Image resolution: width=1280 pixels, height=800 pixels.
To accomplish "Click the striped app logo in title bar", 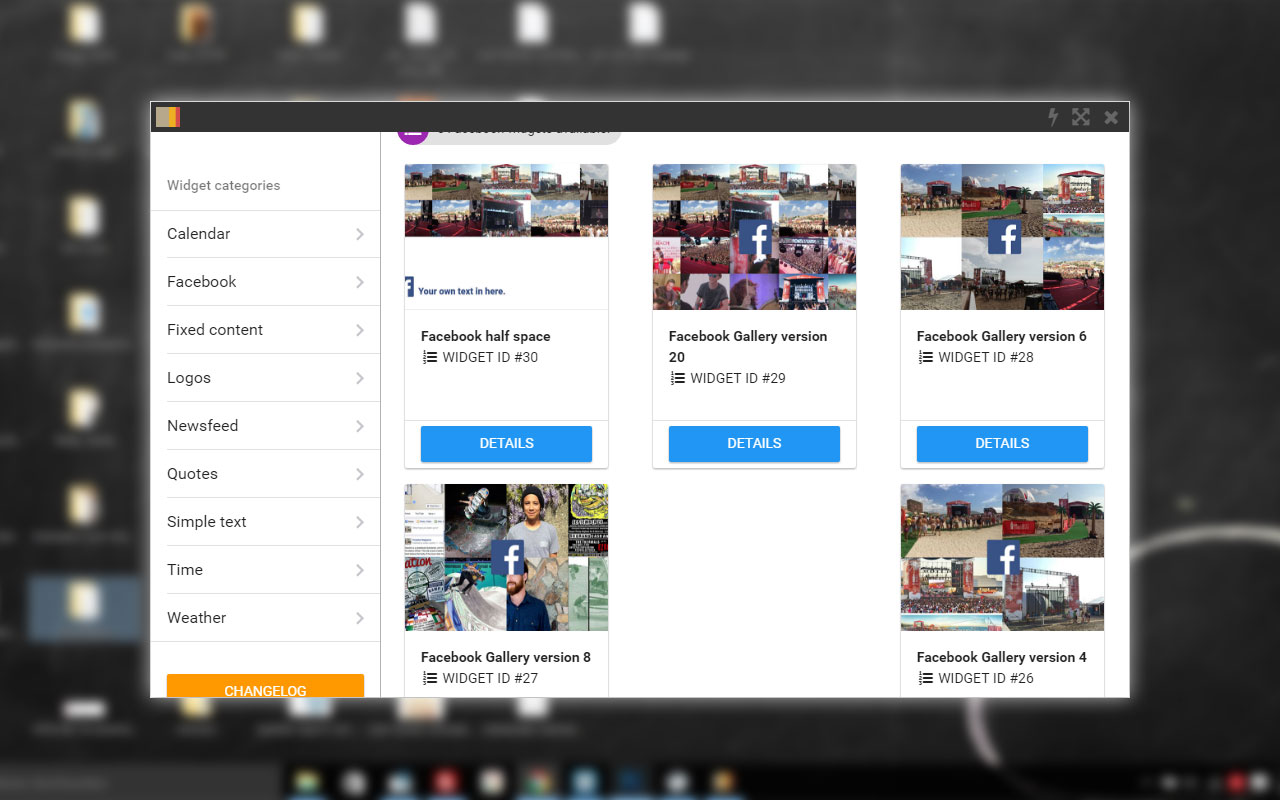I will coord(168,117).
